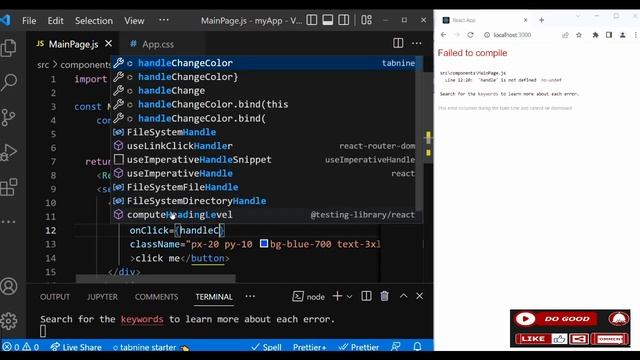Viewport: 640px width, 360px height.
Task: Open the Customize Layout control
Action: 367,20
